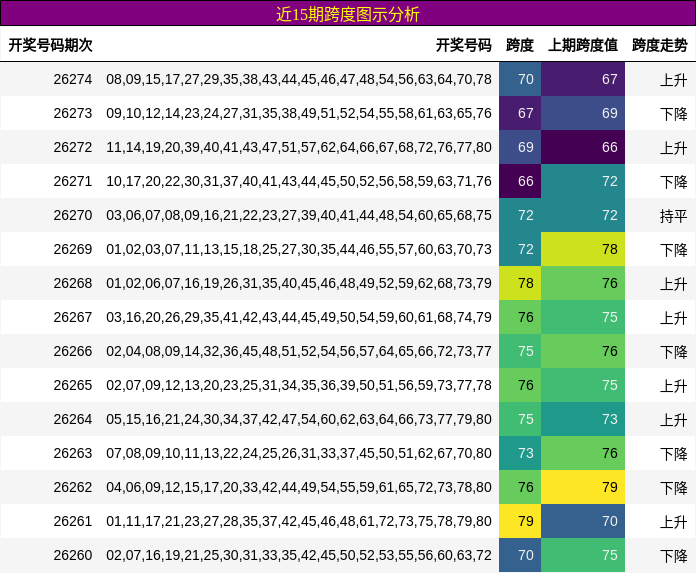The height and width of the screenshot is (573, 696).
Task: Click draw numbers starting 02,07,09,12
Action: tap(299, 385)
